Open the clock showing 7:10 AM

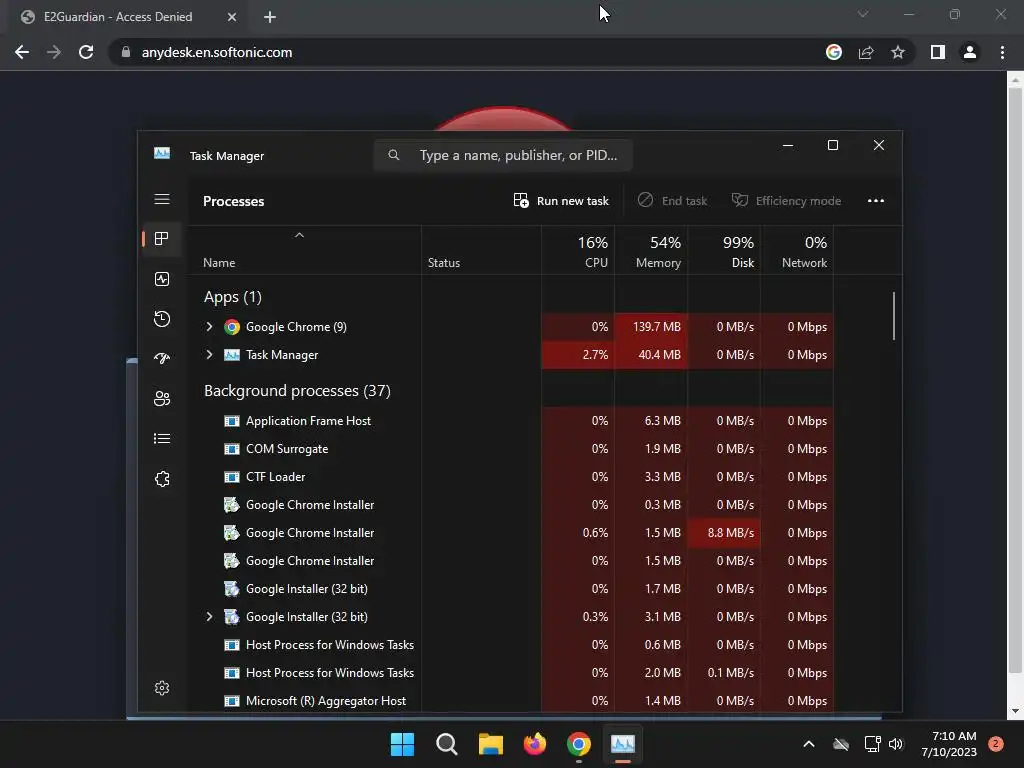949,744
